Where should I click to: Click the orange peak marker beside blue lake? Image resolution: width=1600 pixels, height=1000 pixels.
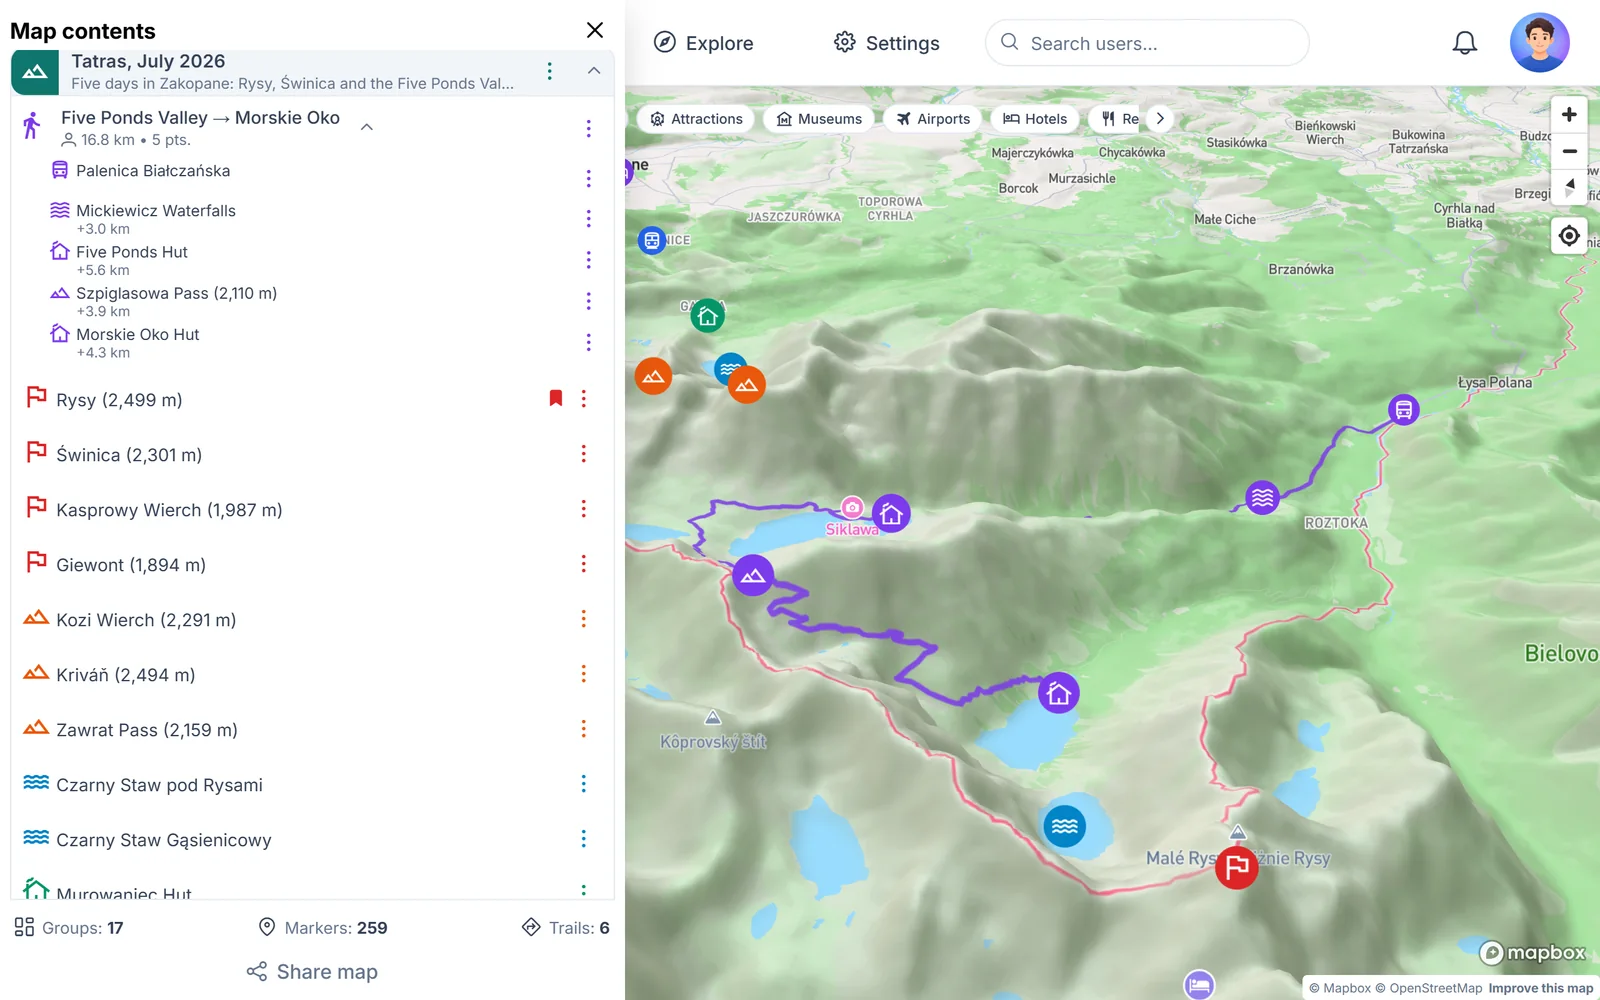[x=747, y=385]
